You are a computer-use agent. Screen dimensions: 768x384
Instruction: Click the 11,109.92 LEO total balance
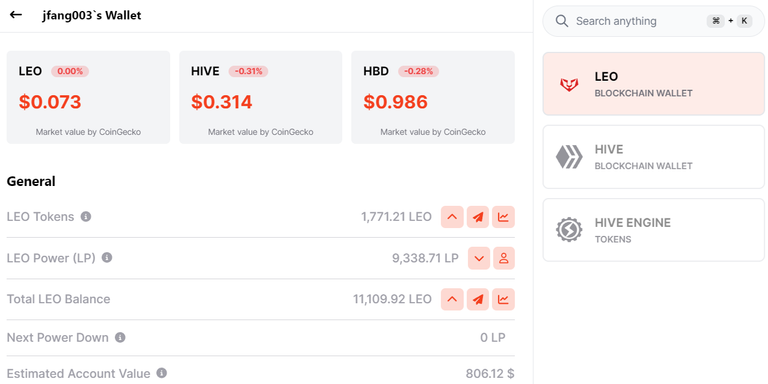click(393, 299)
